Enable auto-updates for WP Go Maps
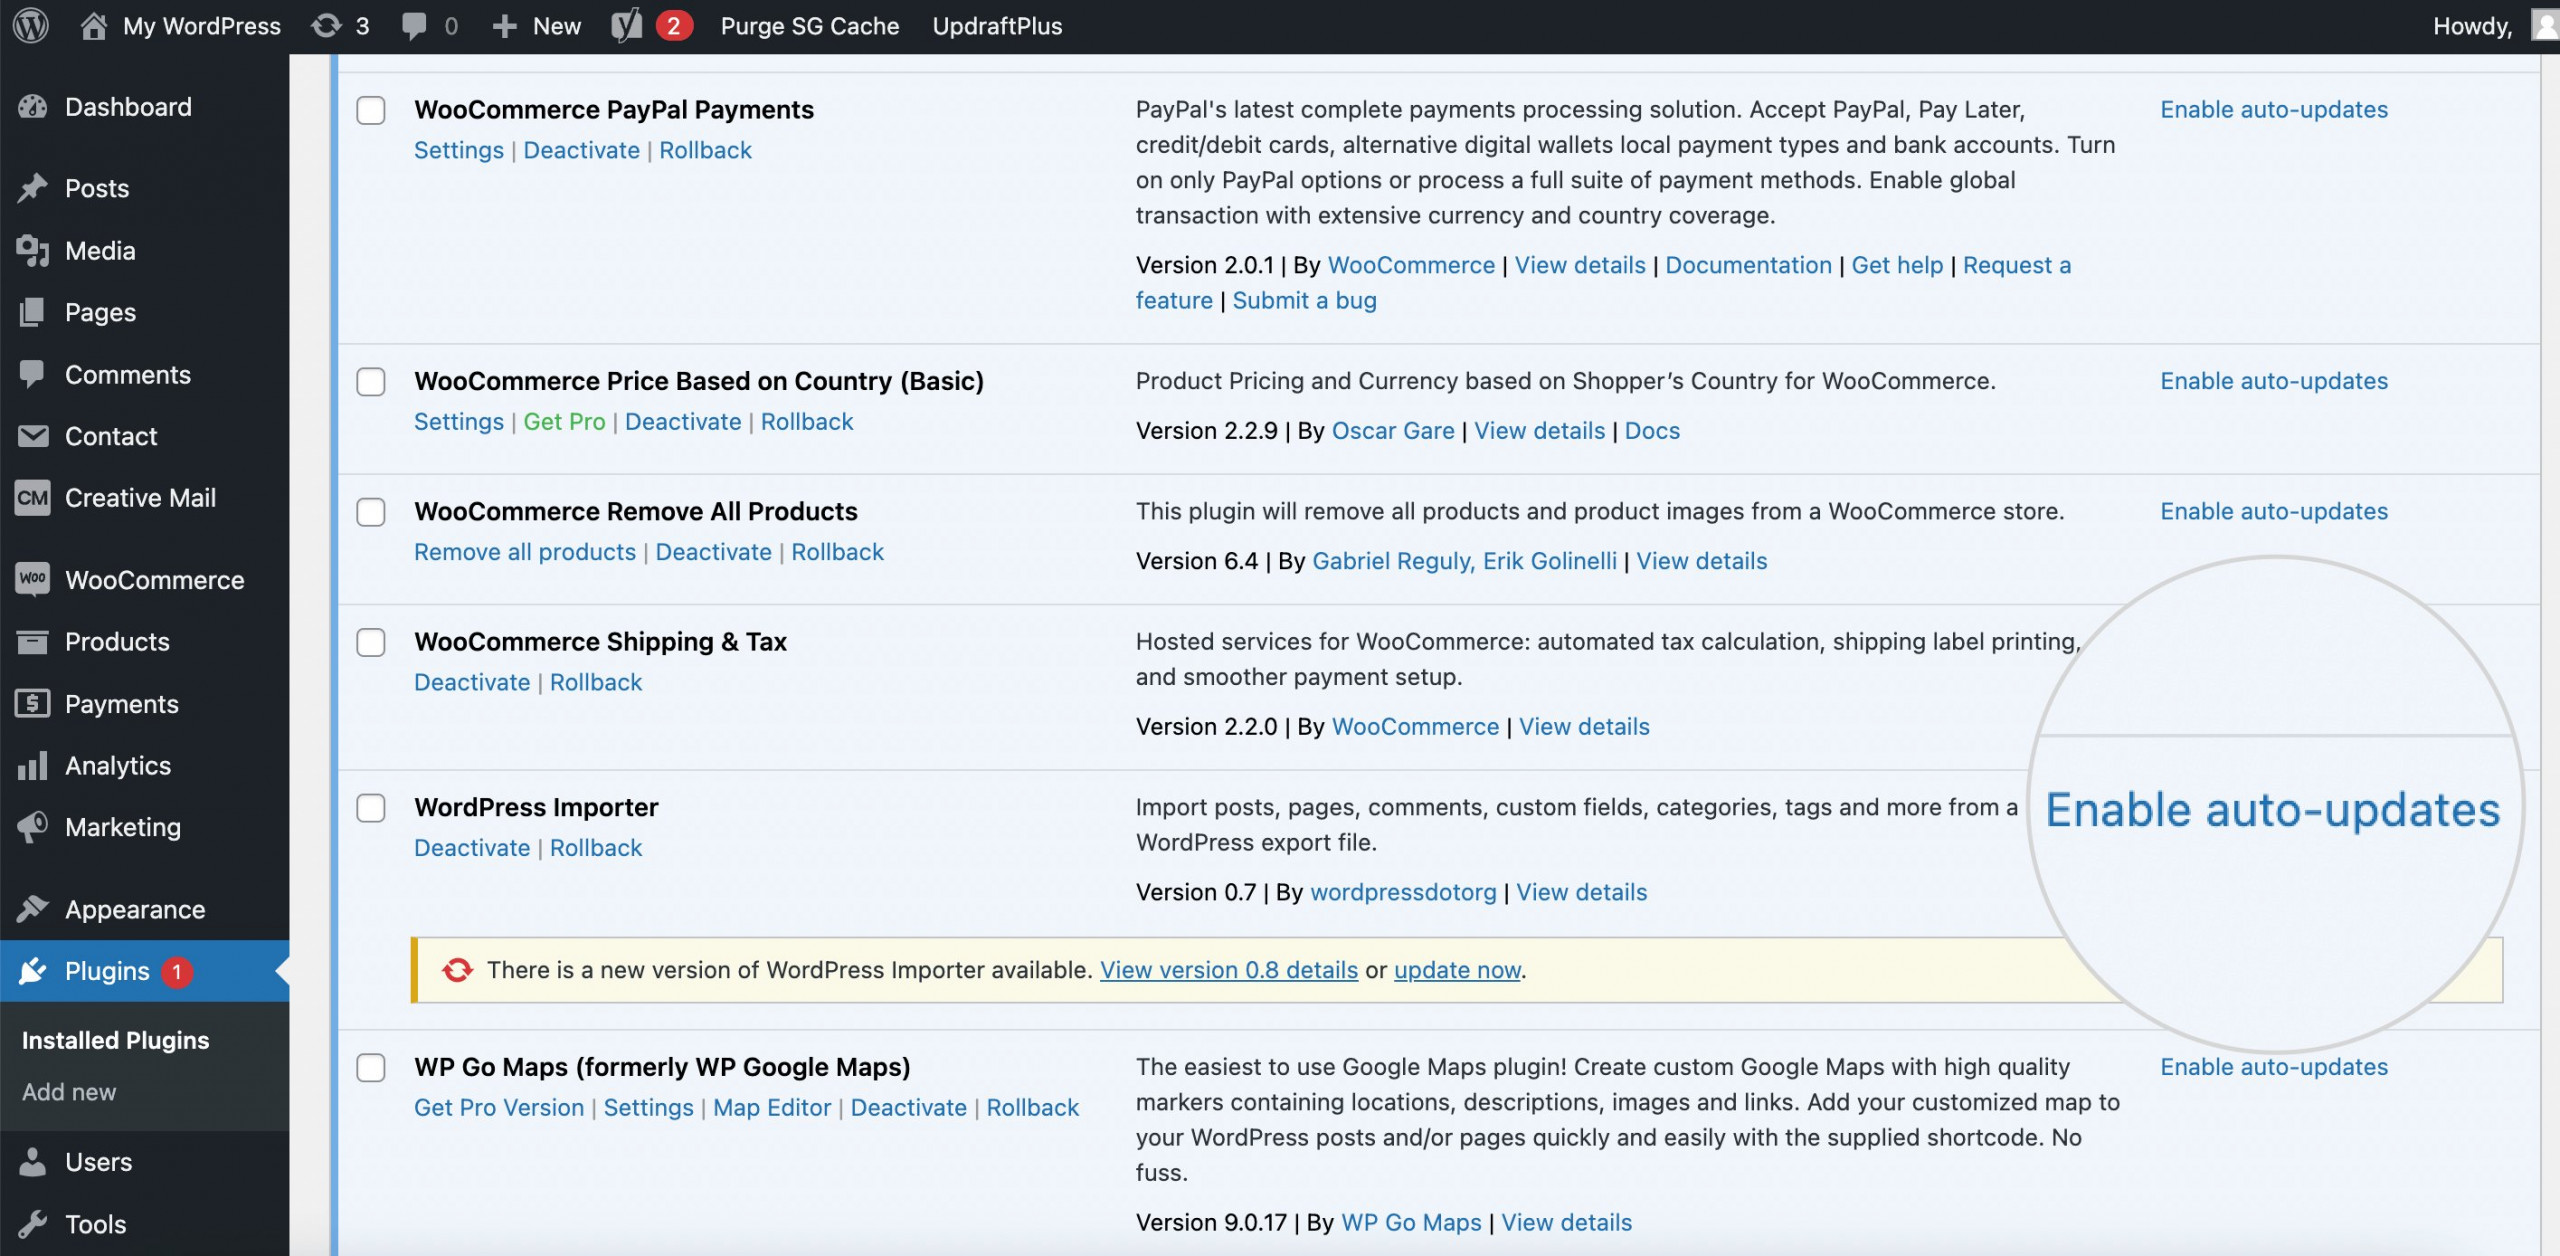This screenshot has height=1256, width=2560. pyautogui.click(x=2274, y=1067)
